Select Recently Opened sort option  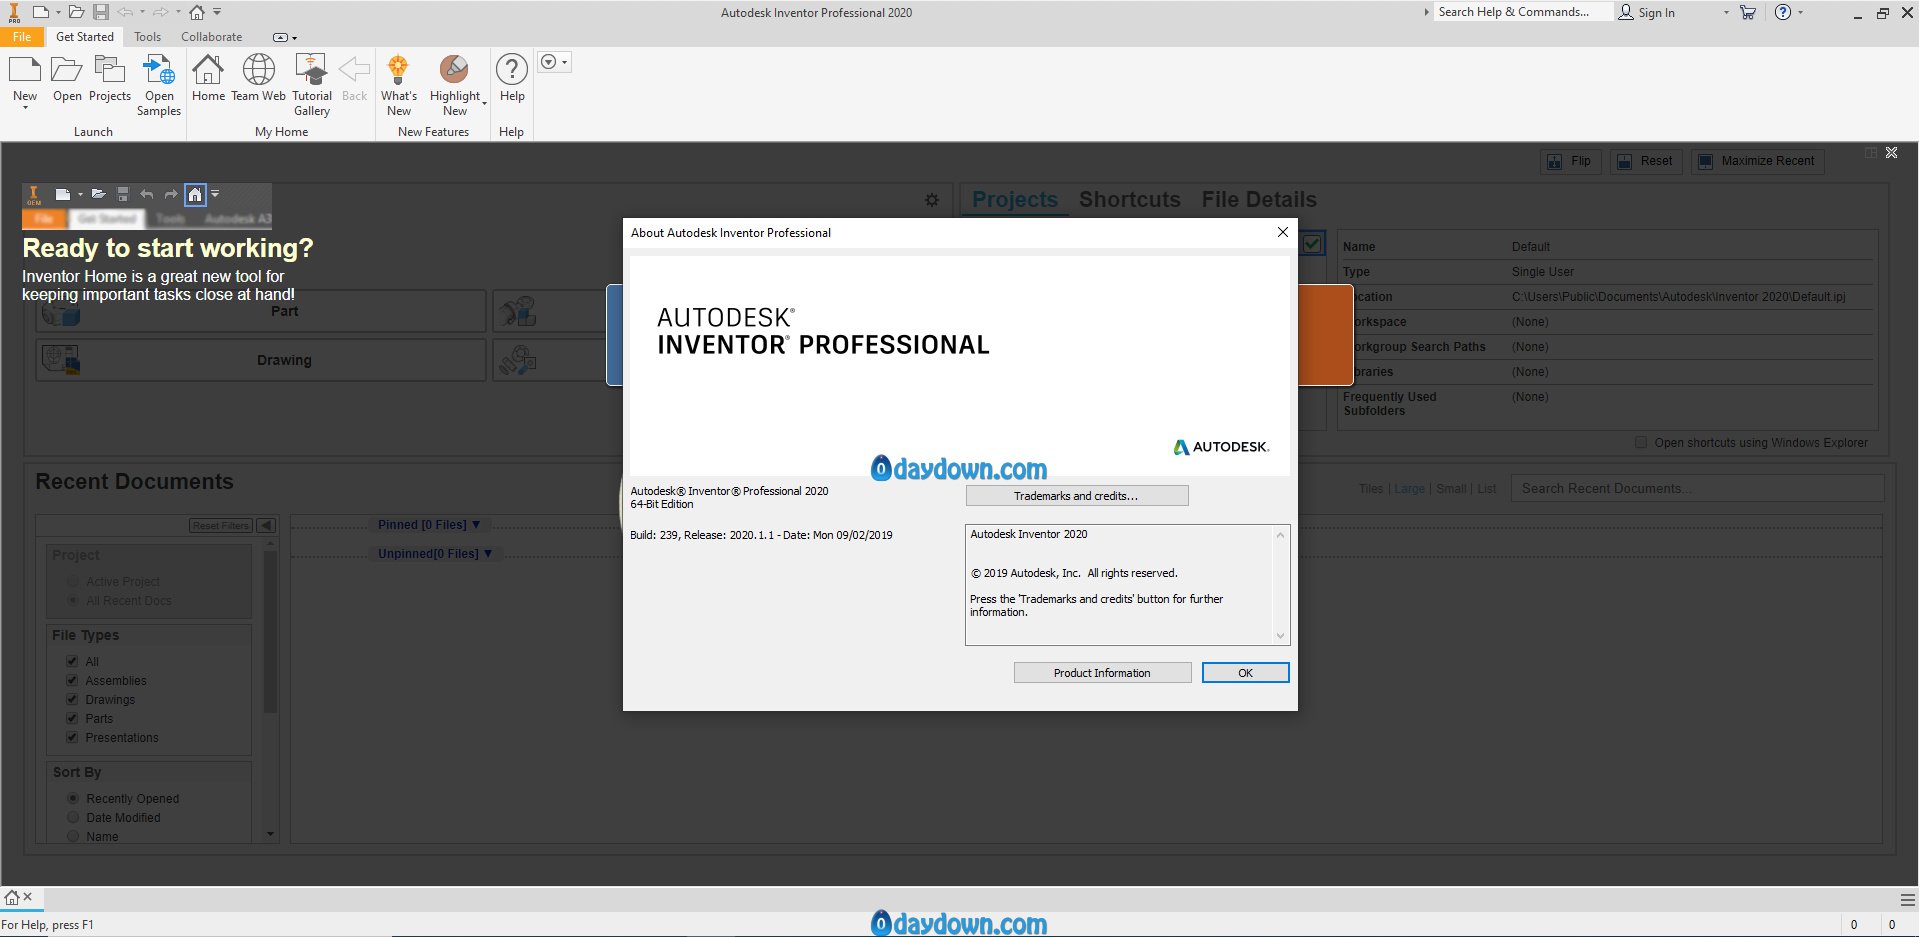pos(73,798)
